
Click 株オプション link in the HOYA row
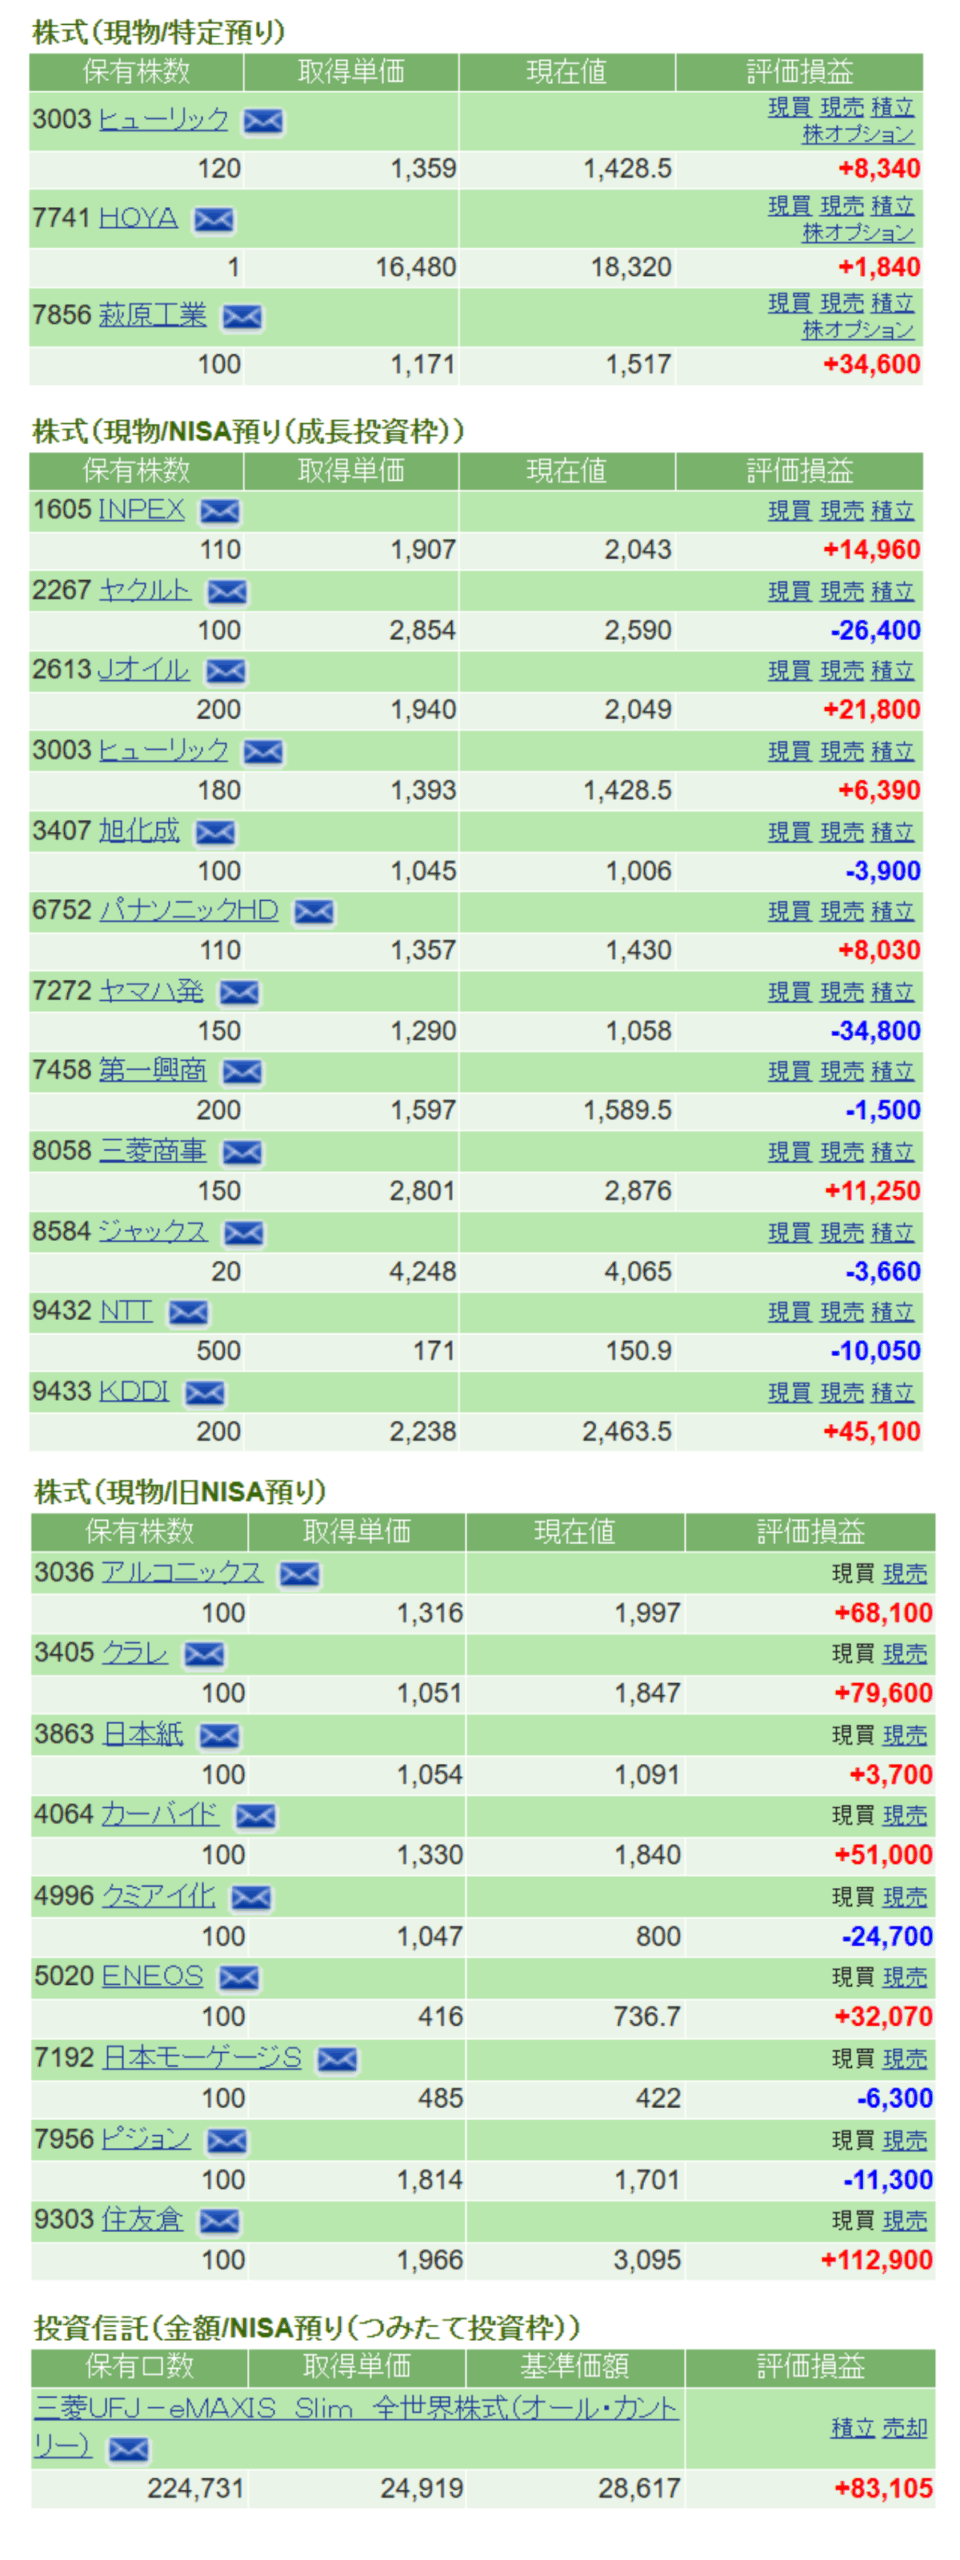coord(857,232)
